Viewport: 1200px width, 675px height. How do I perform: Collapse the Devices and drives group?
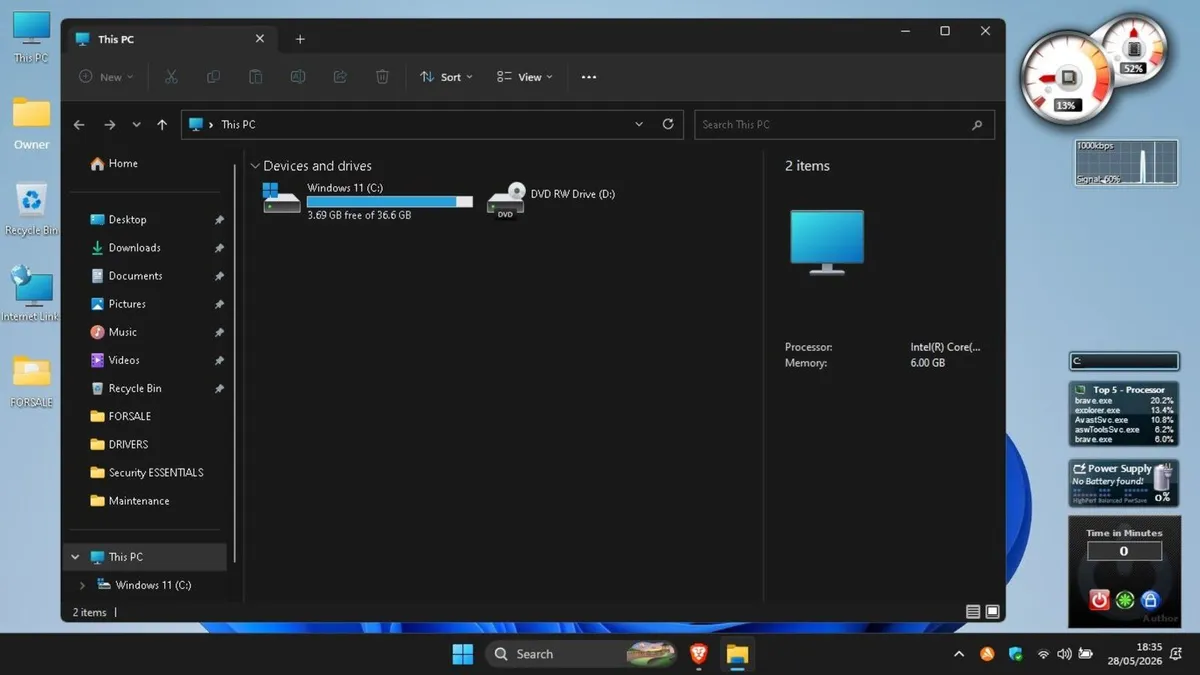[x=255, y=166]
